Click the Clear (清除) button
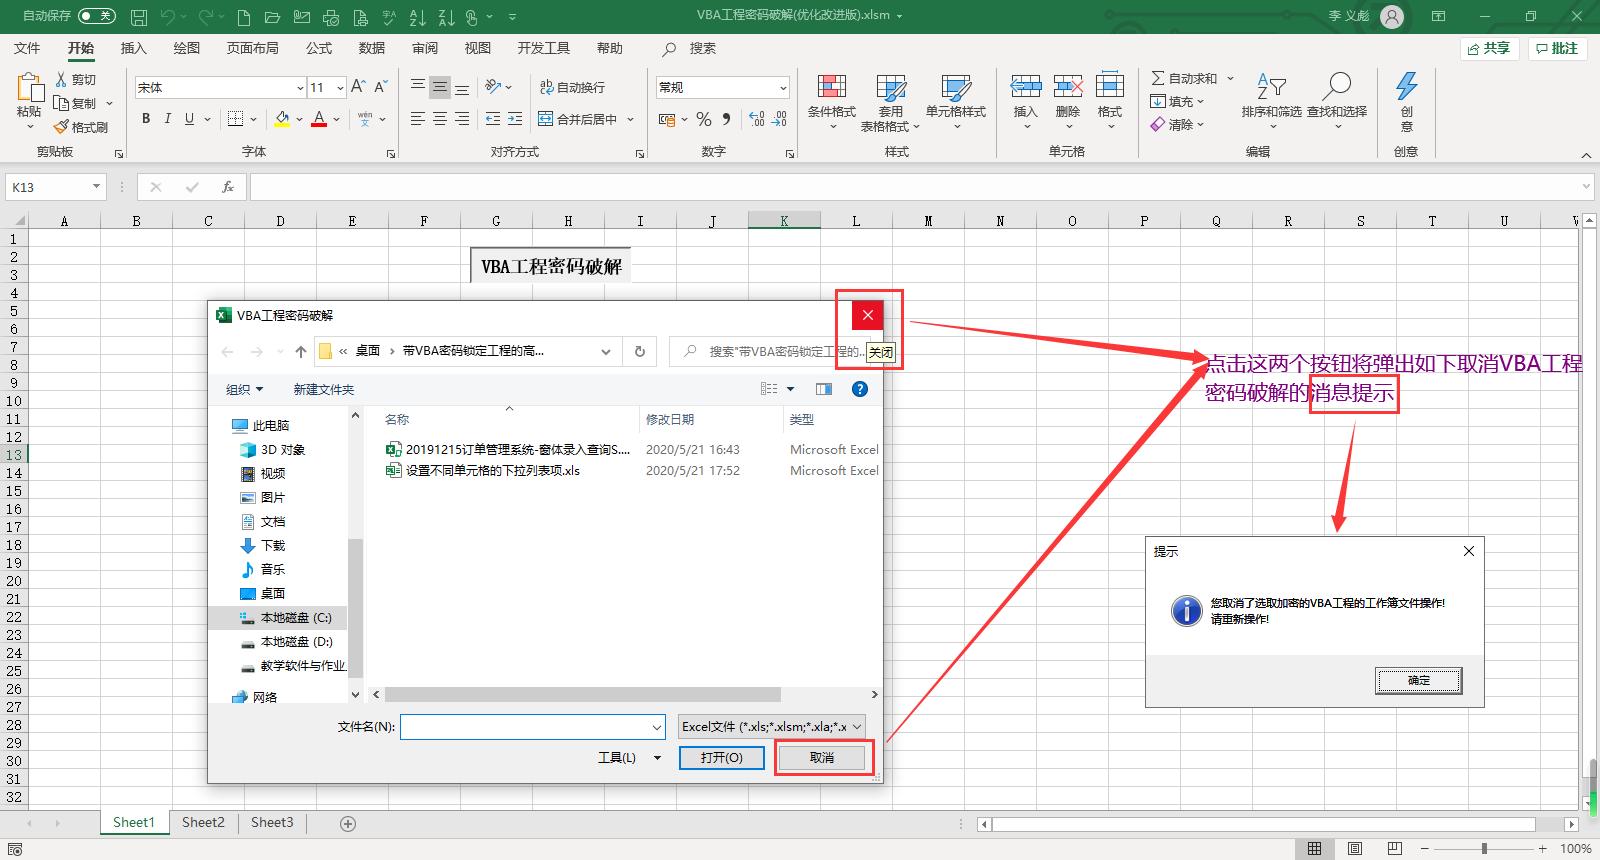The image size is (1600, 860). coord(1178,125)
